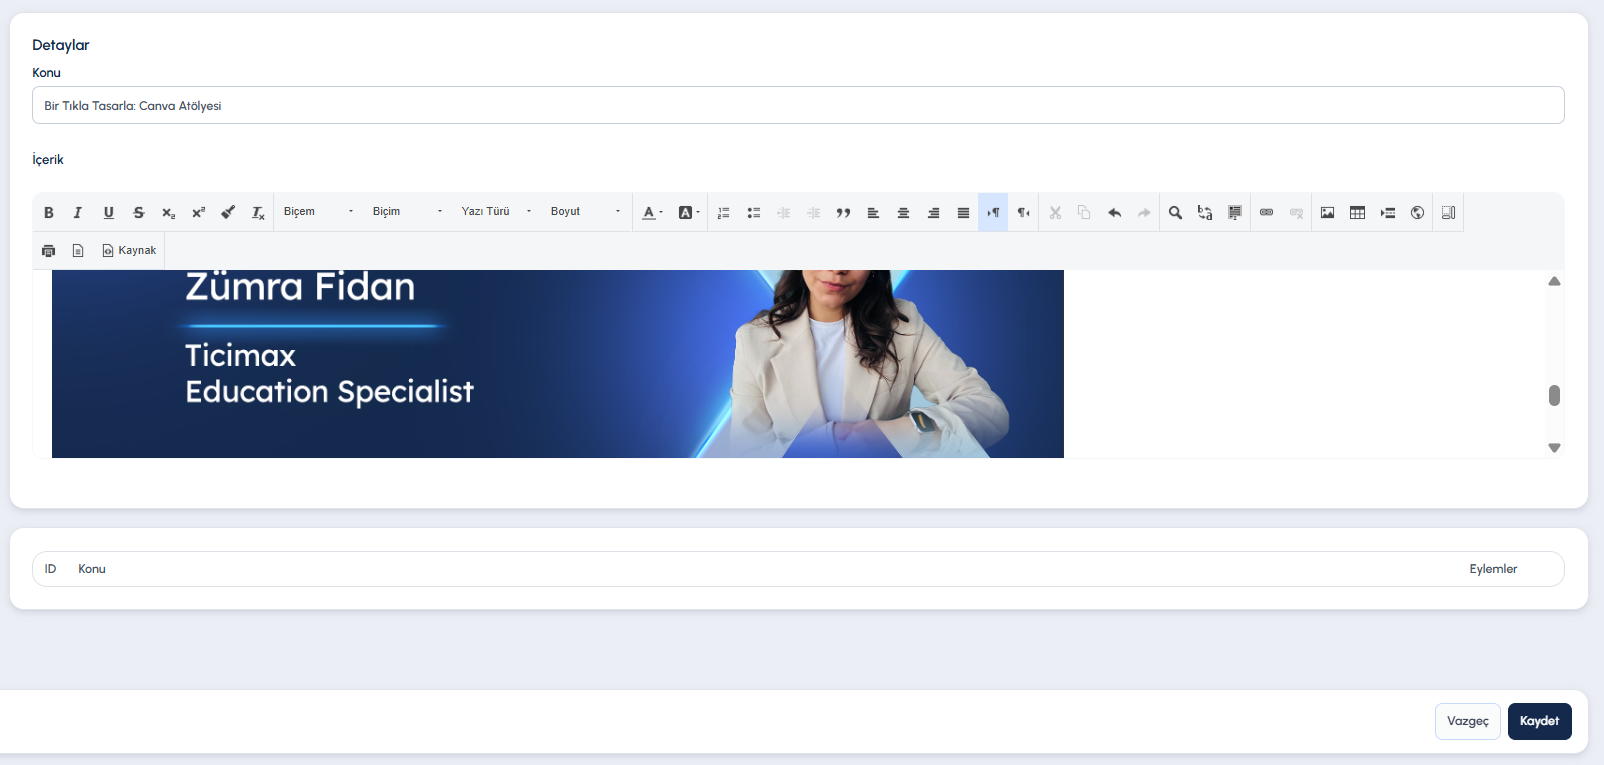
Task: Open the background color picker
Action: (x=689, y=212)
